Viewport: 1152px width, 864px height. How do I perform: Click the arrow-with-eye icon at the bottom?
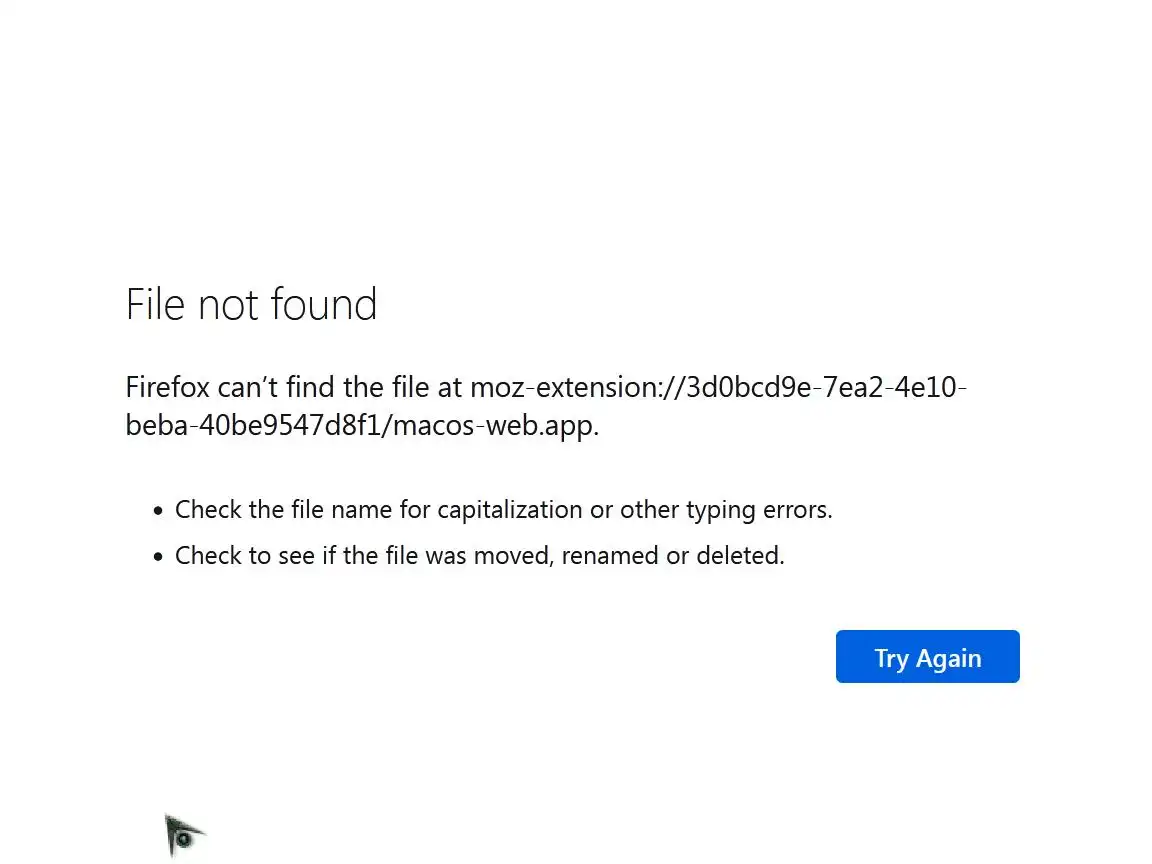click(x=183, y=835)
